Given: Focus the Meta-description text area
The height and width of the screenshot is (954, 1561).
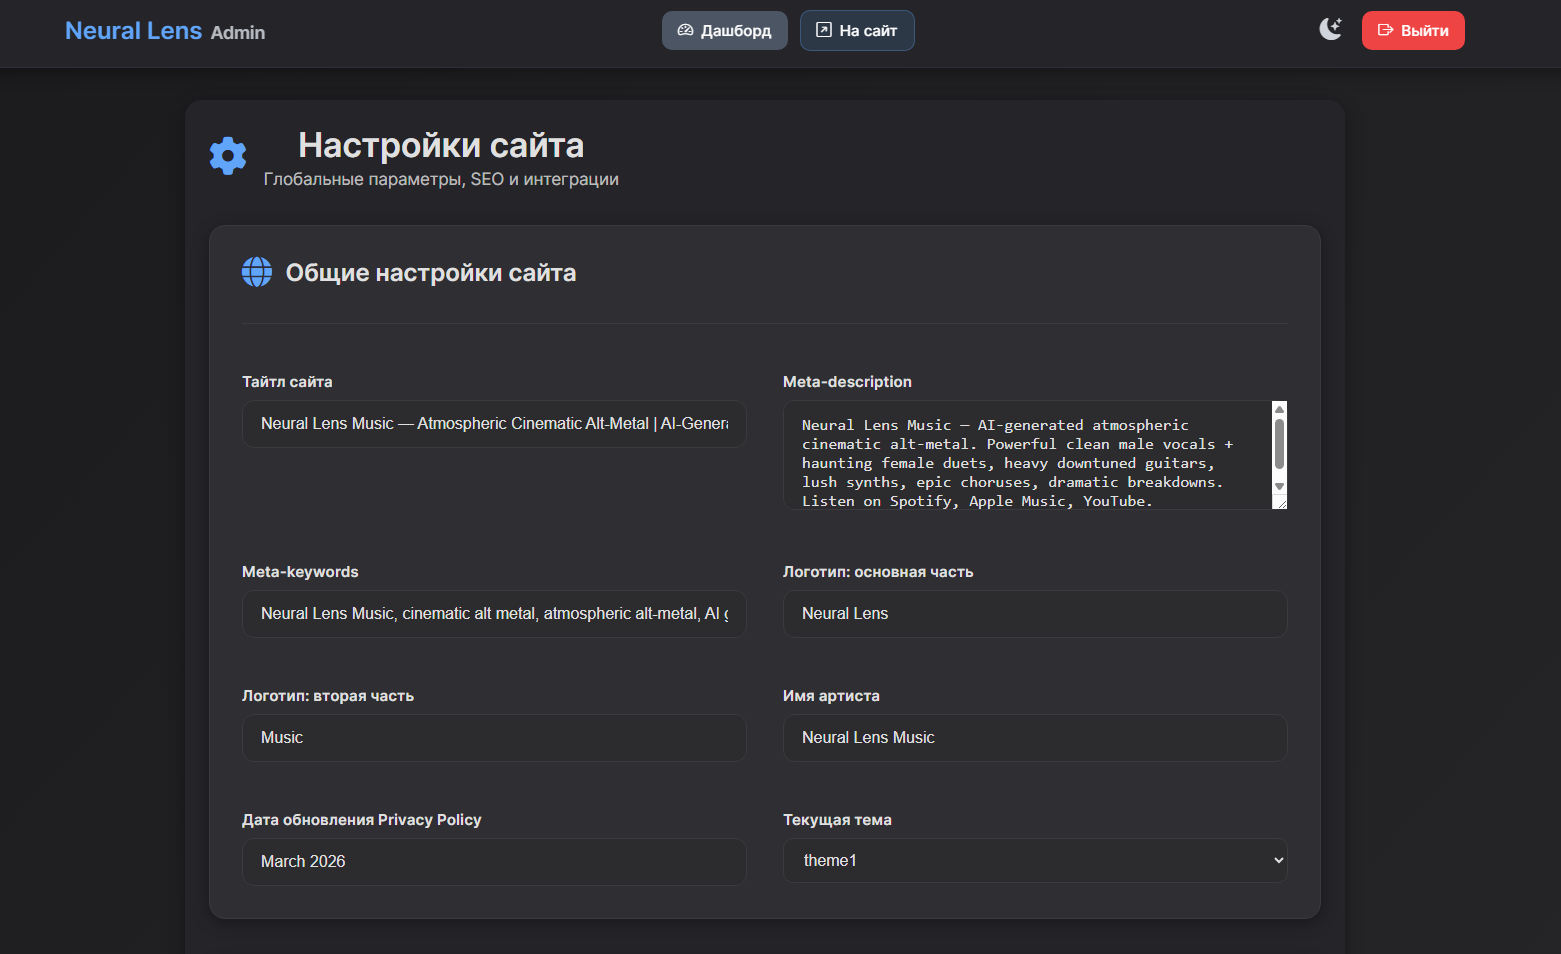Looking at the screenshot, I should [1025, 455].
